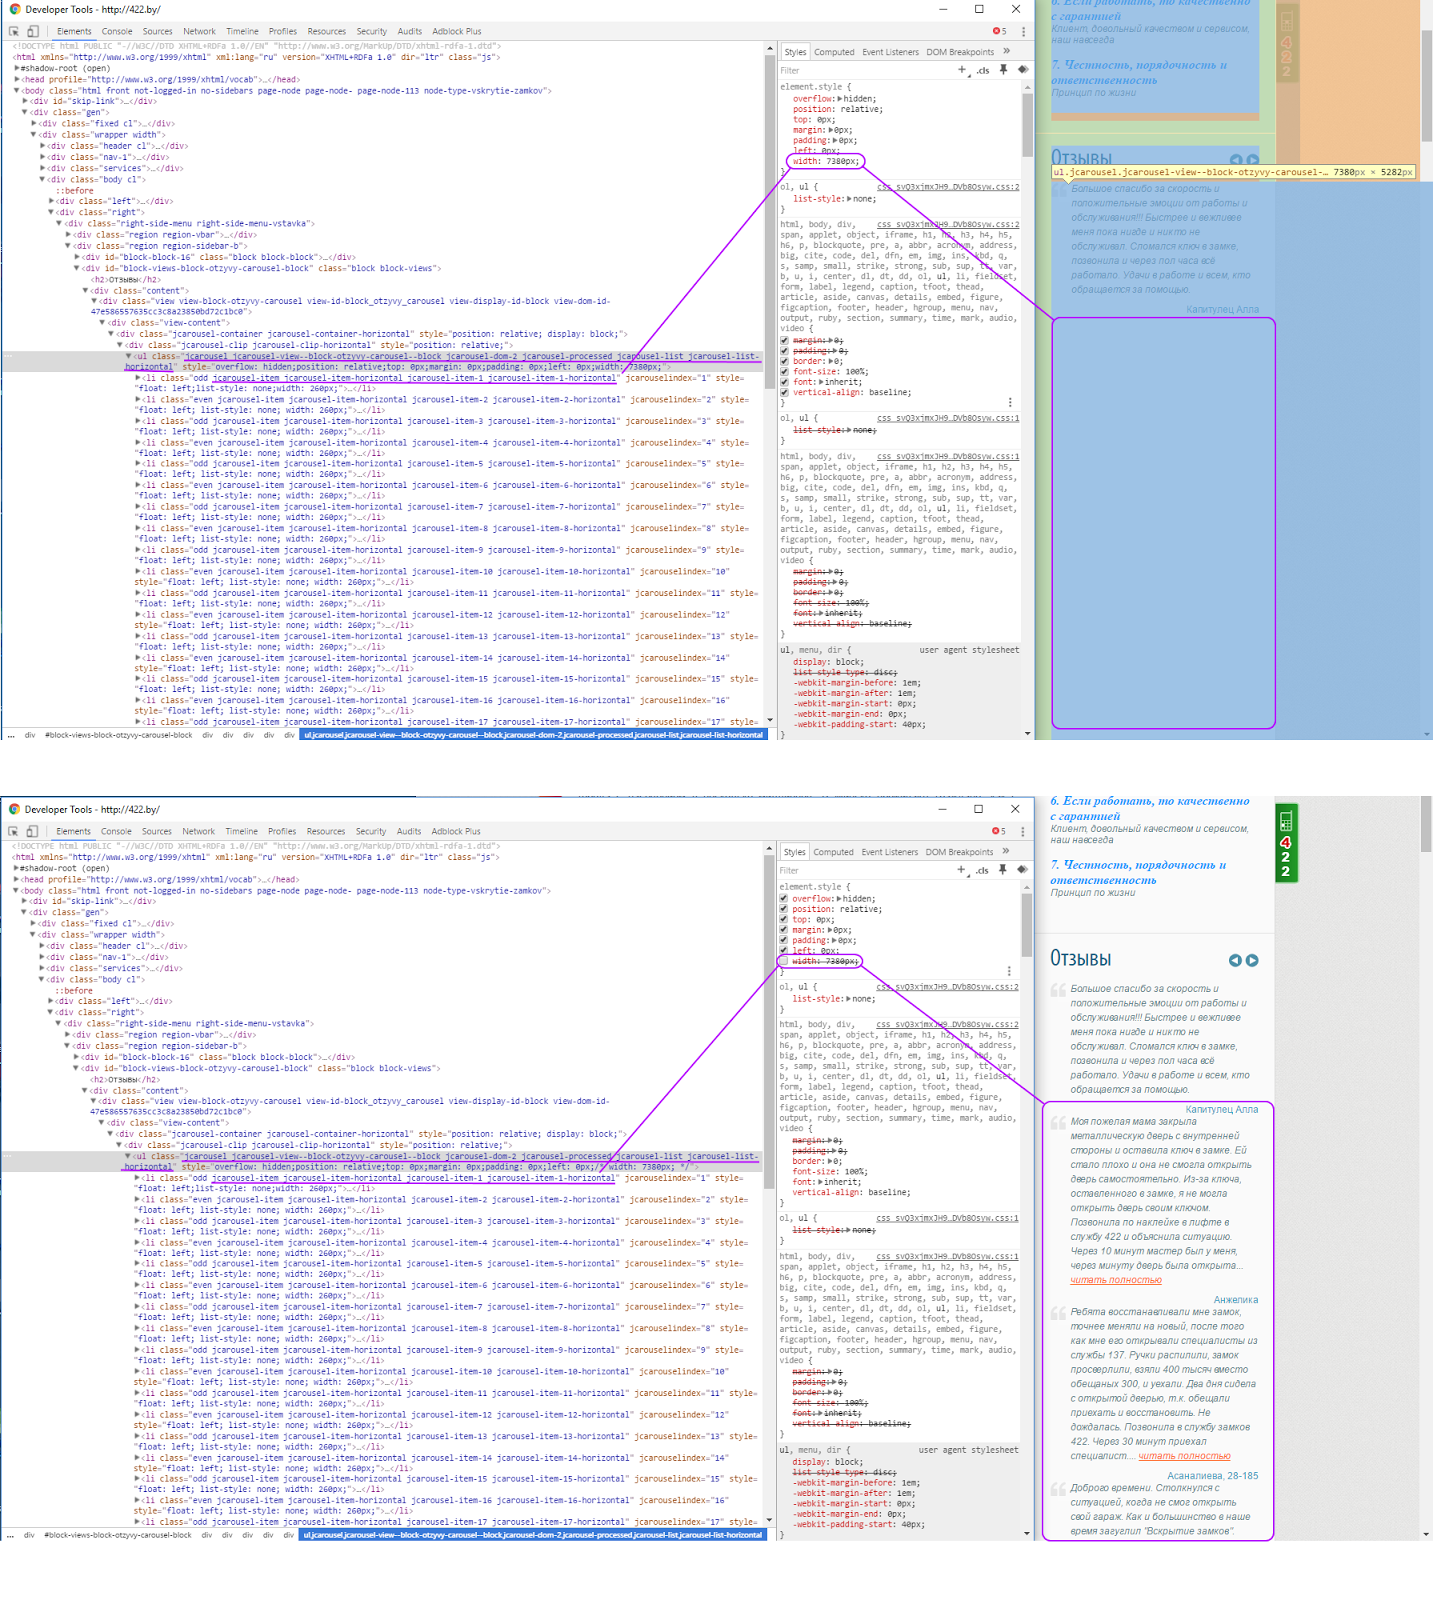This screenshot has height=1600, width=1433.
Task: Activate the inspect element picker in lower DevTools
Action: click(13, 831)
